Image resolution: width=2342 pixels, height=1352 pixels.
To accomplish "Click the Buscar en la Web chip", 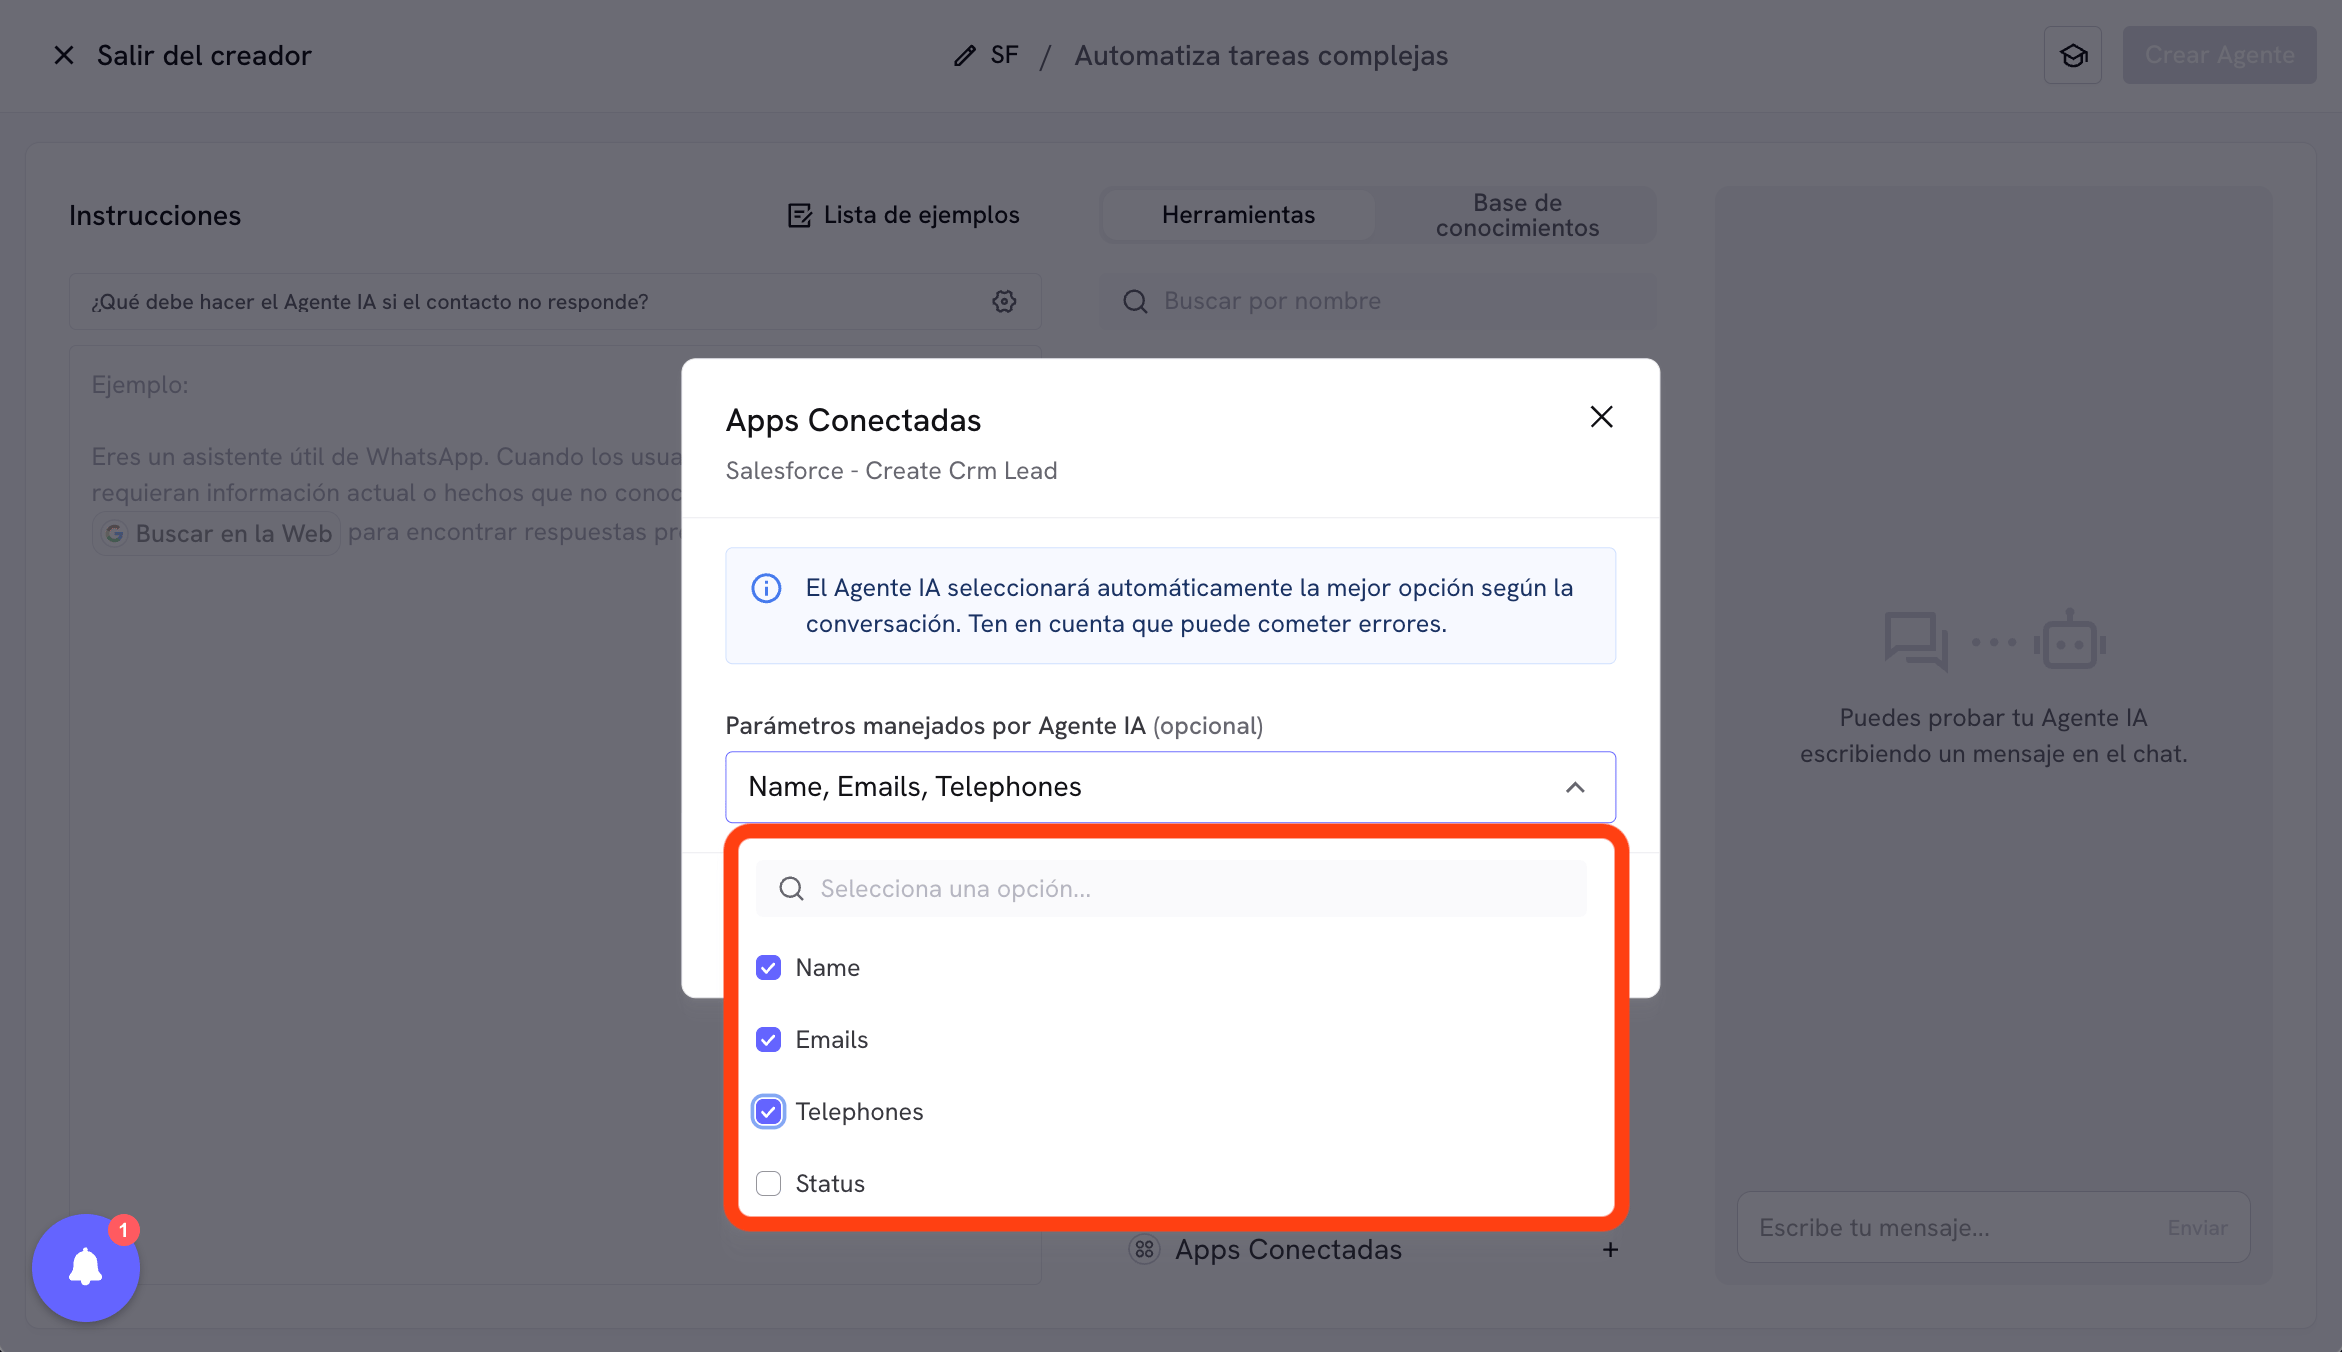I will coord(217,533).
